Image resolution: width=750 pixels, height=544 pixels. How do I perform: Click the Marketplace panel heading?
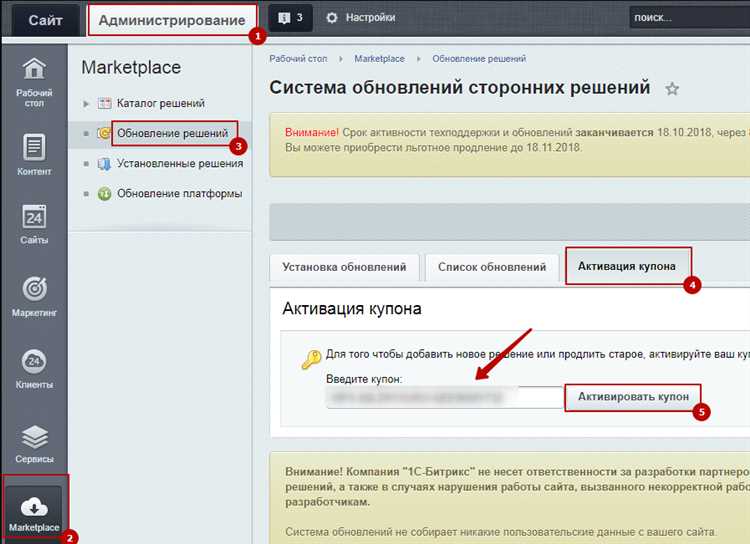(131, 67)
